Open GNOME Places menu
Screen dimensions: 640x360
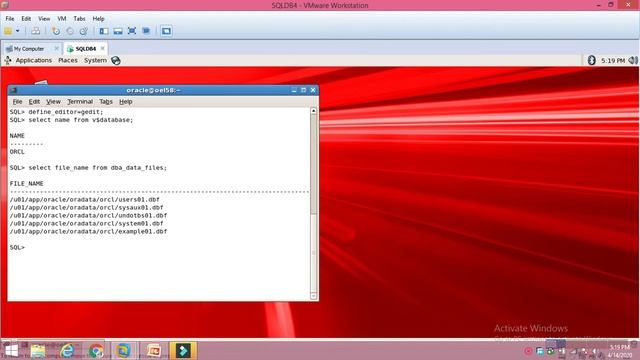(x=68, y=60)
